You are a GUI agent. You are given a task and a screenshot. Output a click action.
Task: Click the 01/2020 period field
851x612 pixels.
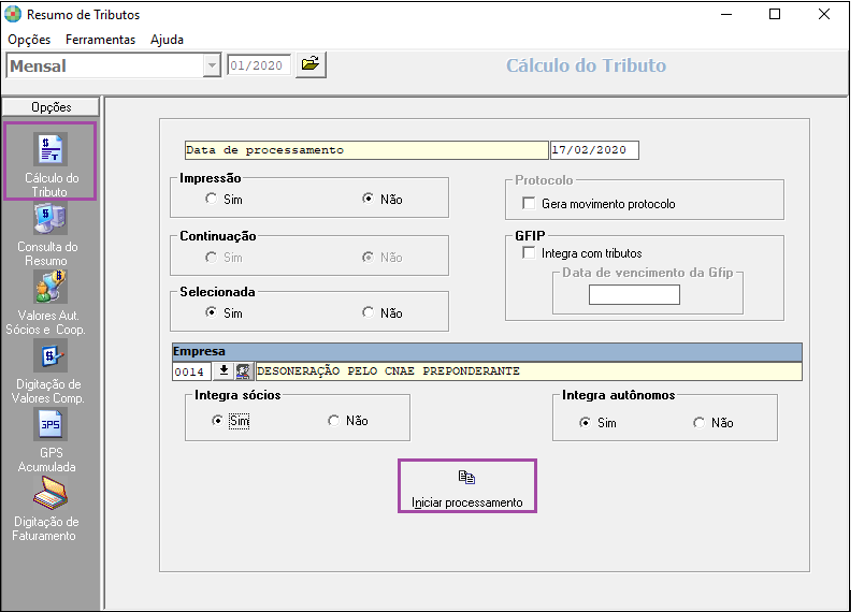(259, 66)
